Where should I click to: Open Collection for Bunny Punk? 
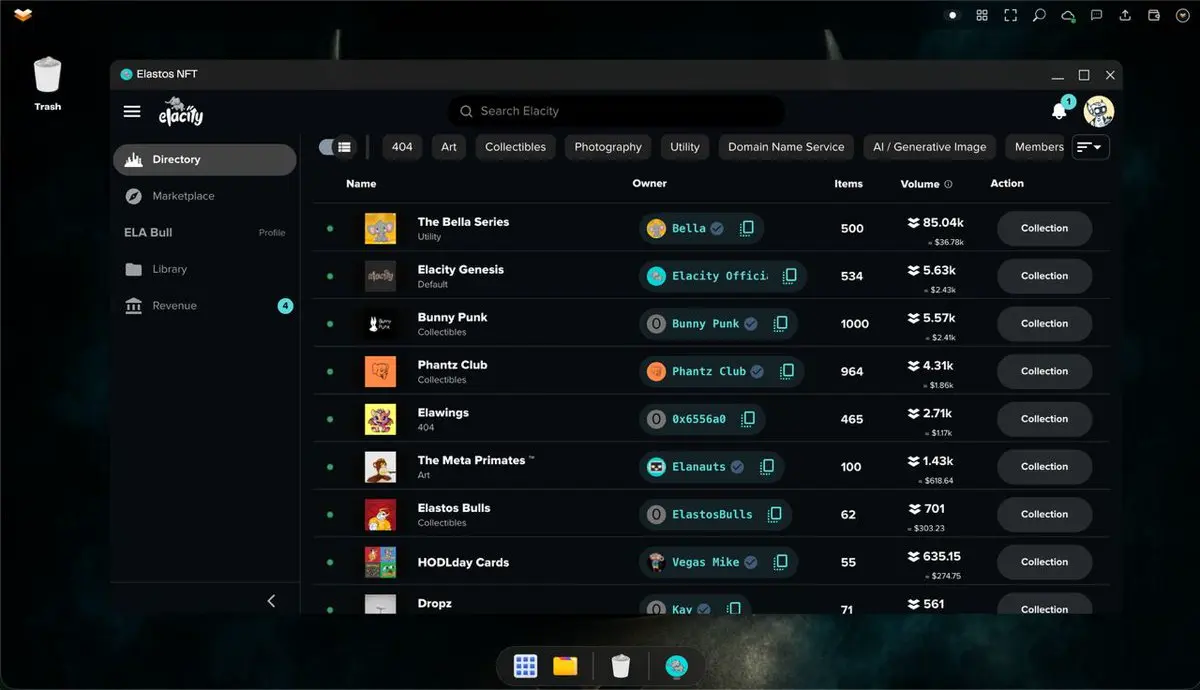coord(1045,323)
